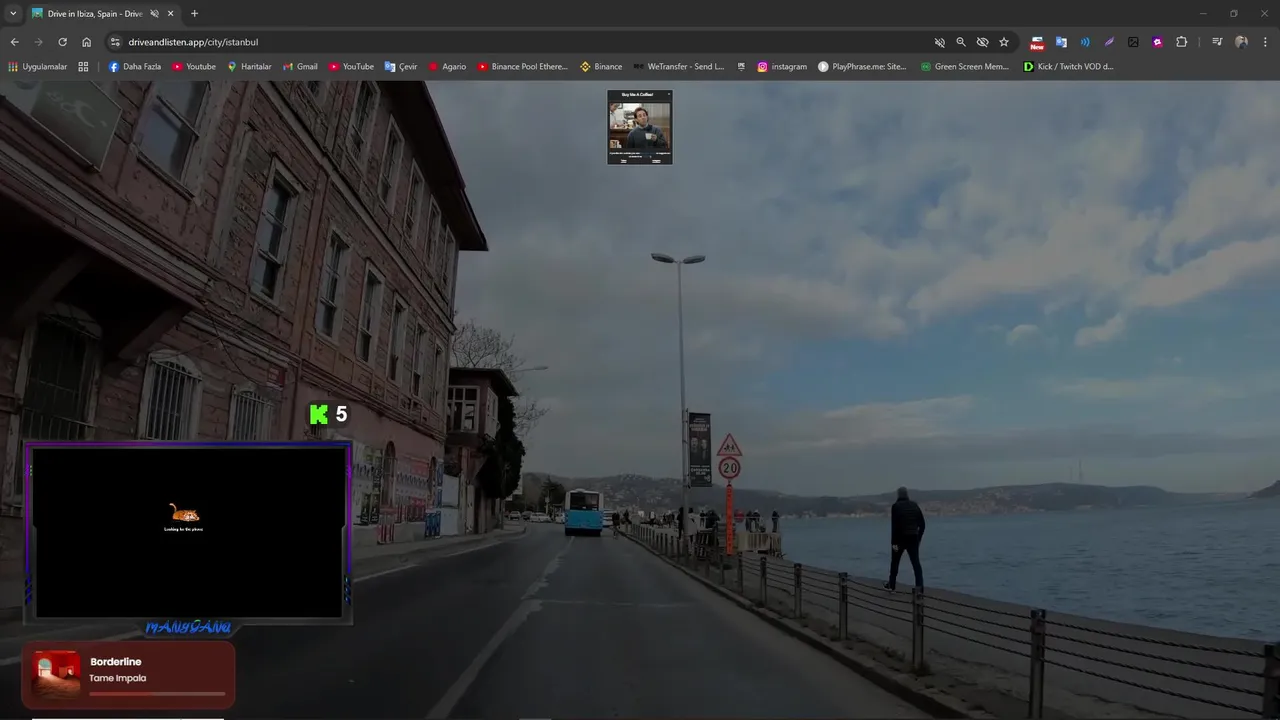The width and height of the screenshot is (1280, 720).
Task: Open Chrome's three-dot menu
Action: tap(1265, 42)
